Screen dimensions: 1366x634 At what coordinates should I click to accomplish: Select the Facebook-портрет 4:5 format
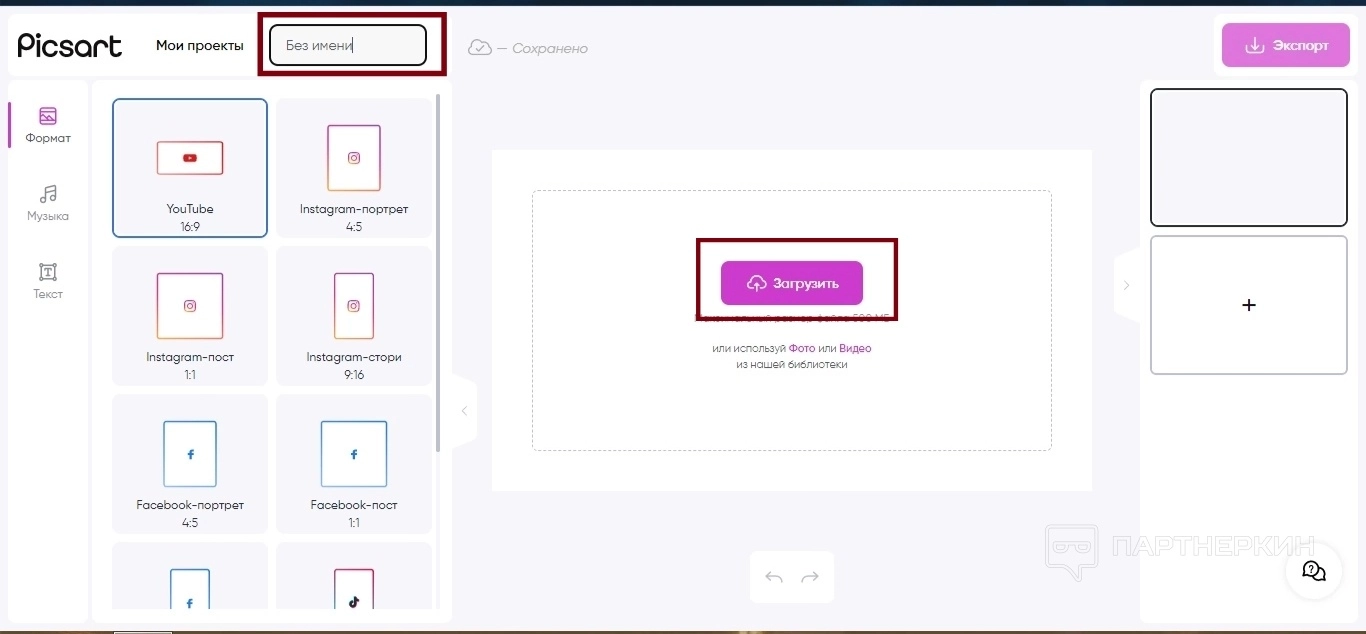[190, 464]
